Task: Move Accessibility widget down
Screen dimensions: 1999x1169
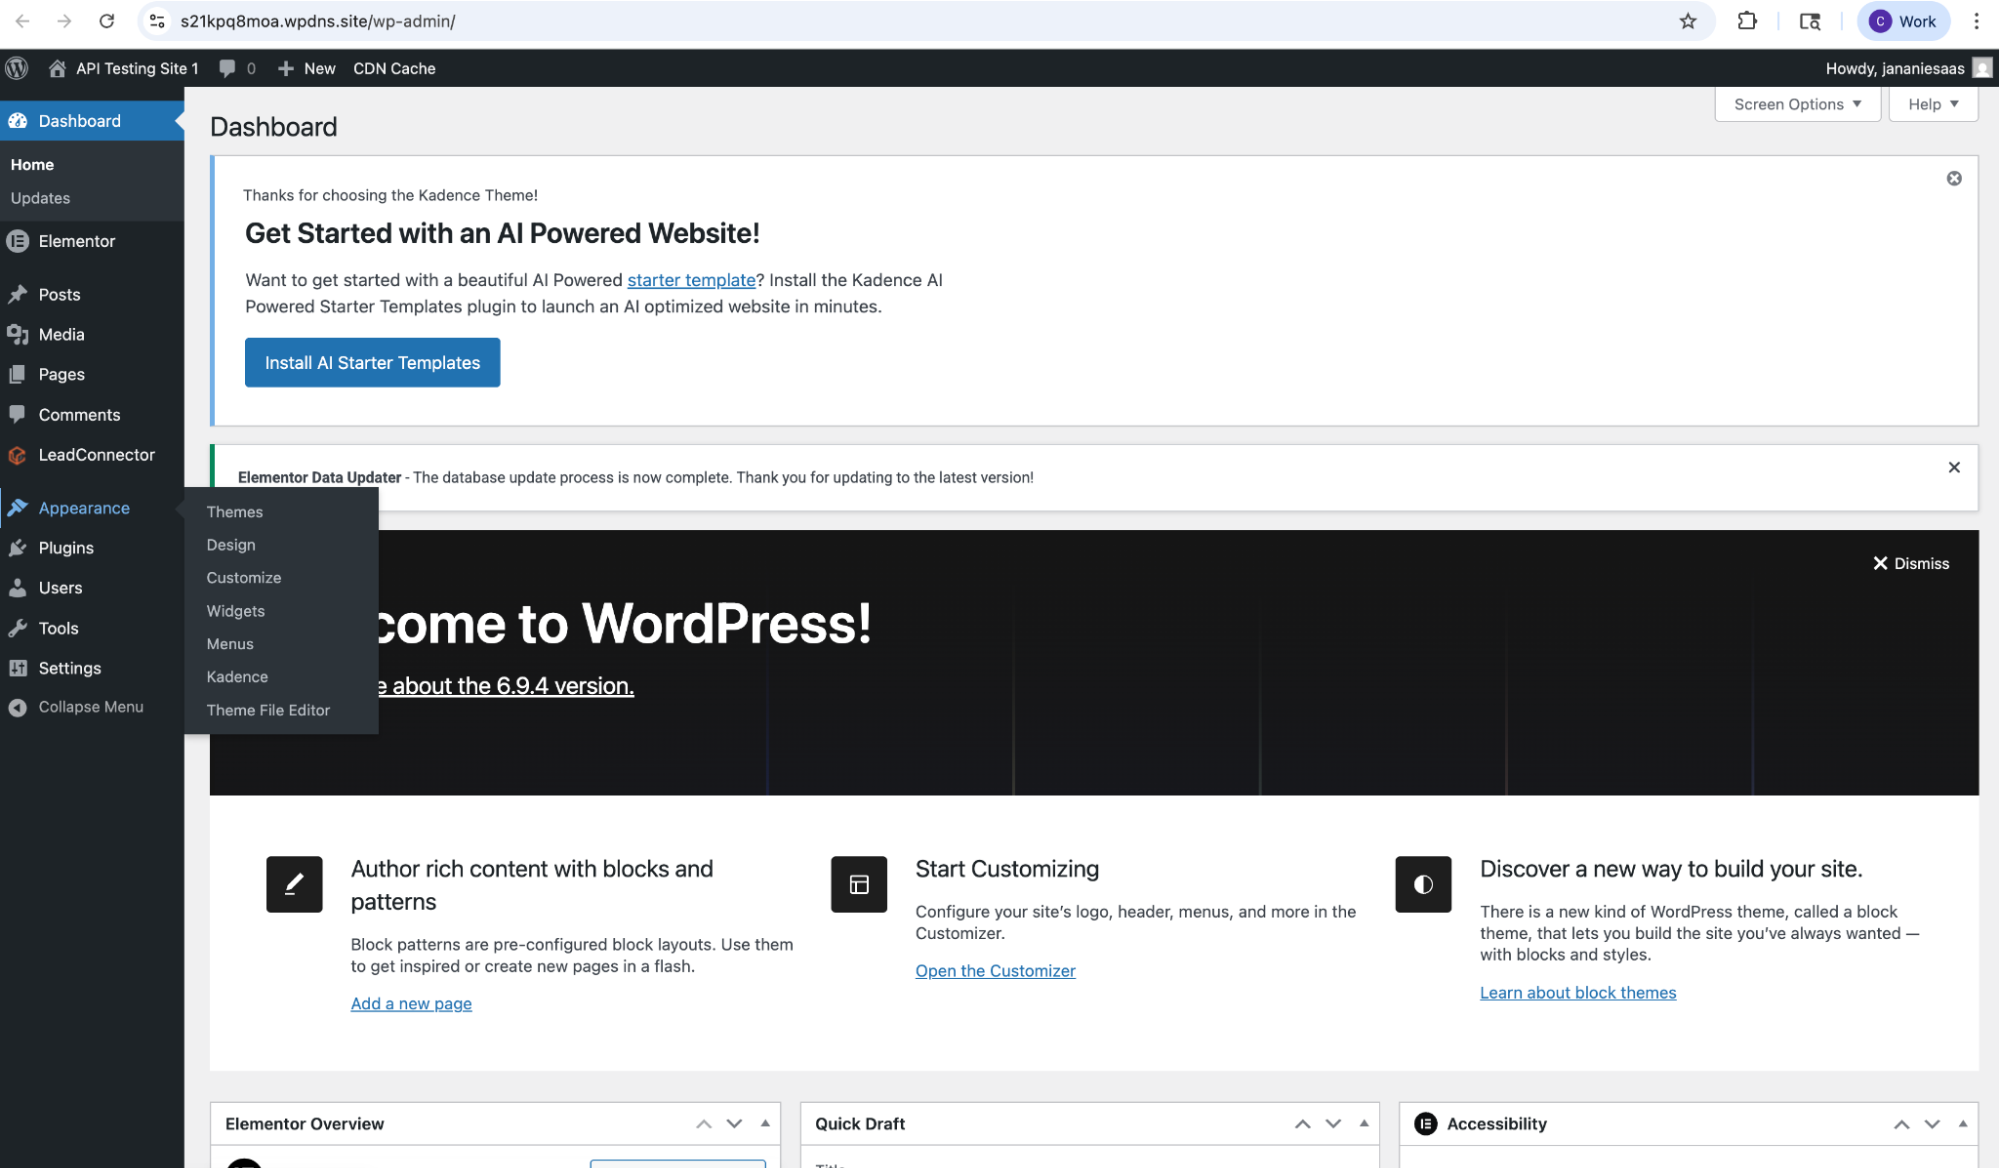Action: (1932, 1124)
